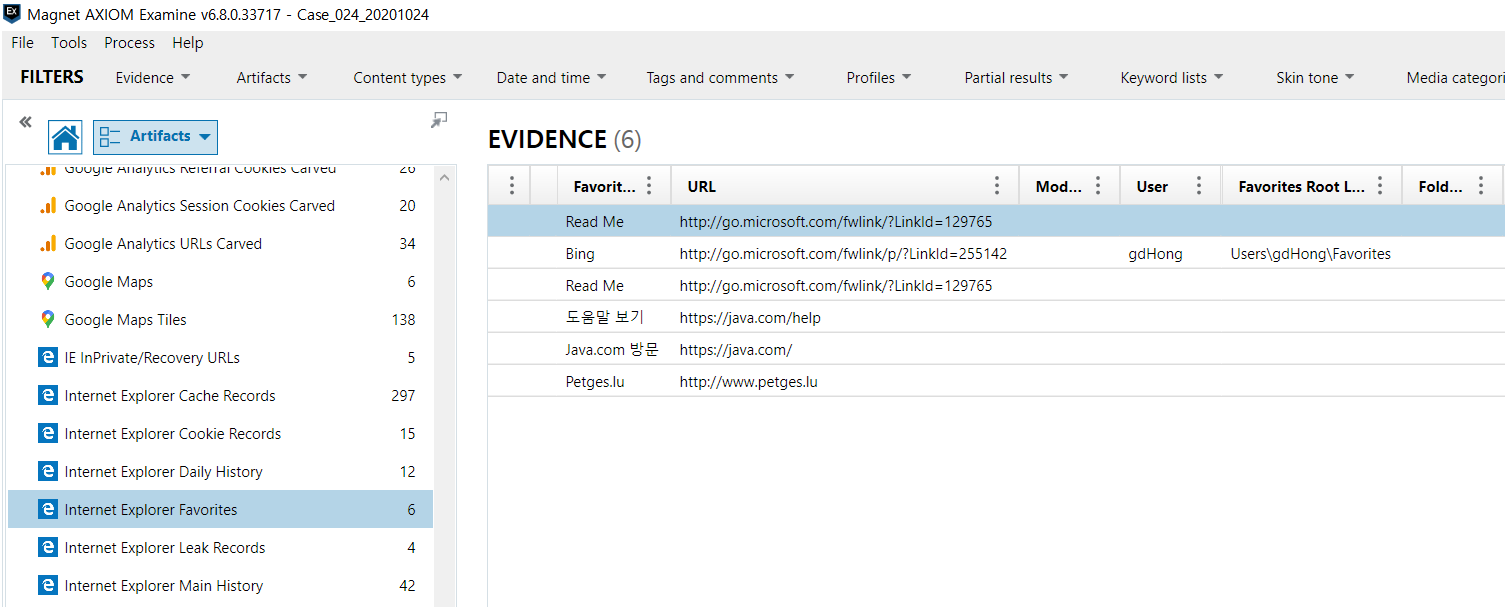Click Internet Explorer Cookie Records icon

tap(47, 434)
